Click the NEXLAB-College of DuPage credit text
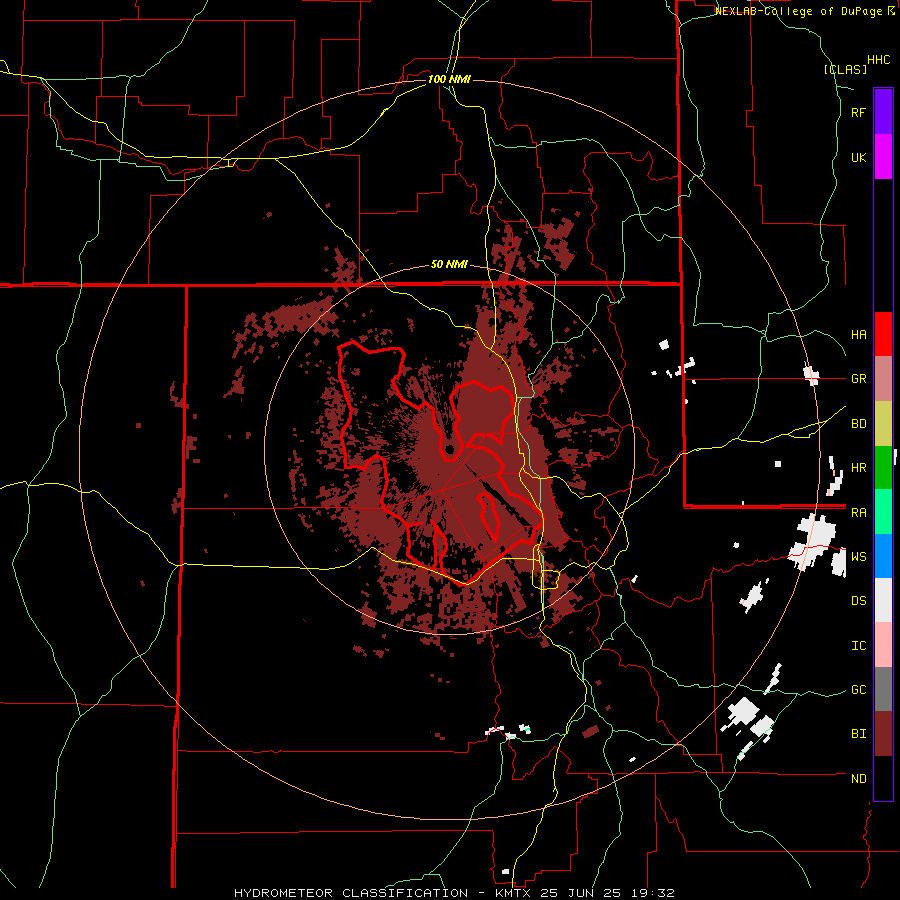Image resolution: width=900 pixels, height=900 pixels. [x=800, y=11]
